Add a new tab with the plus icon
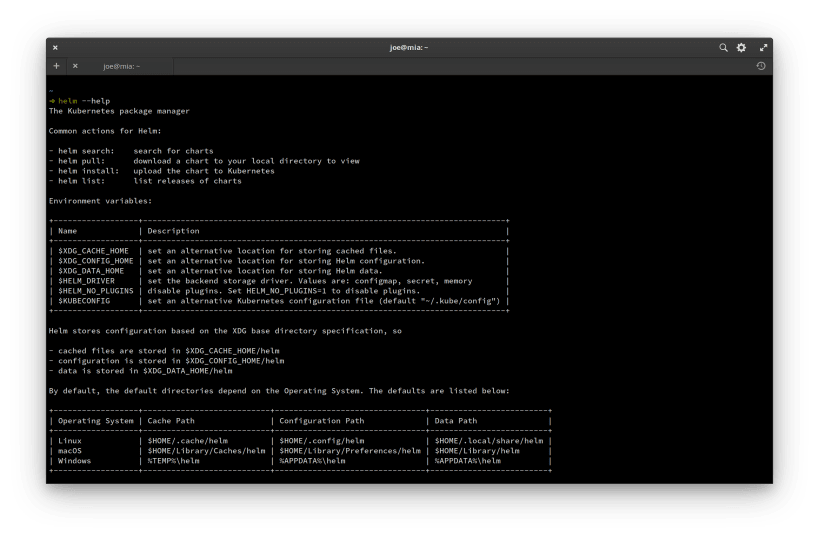Viewport: 819px width, 538px height. [56, 66]
